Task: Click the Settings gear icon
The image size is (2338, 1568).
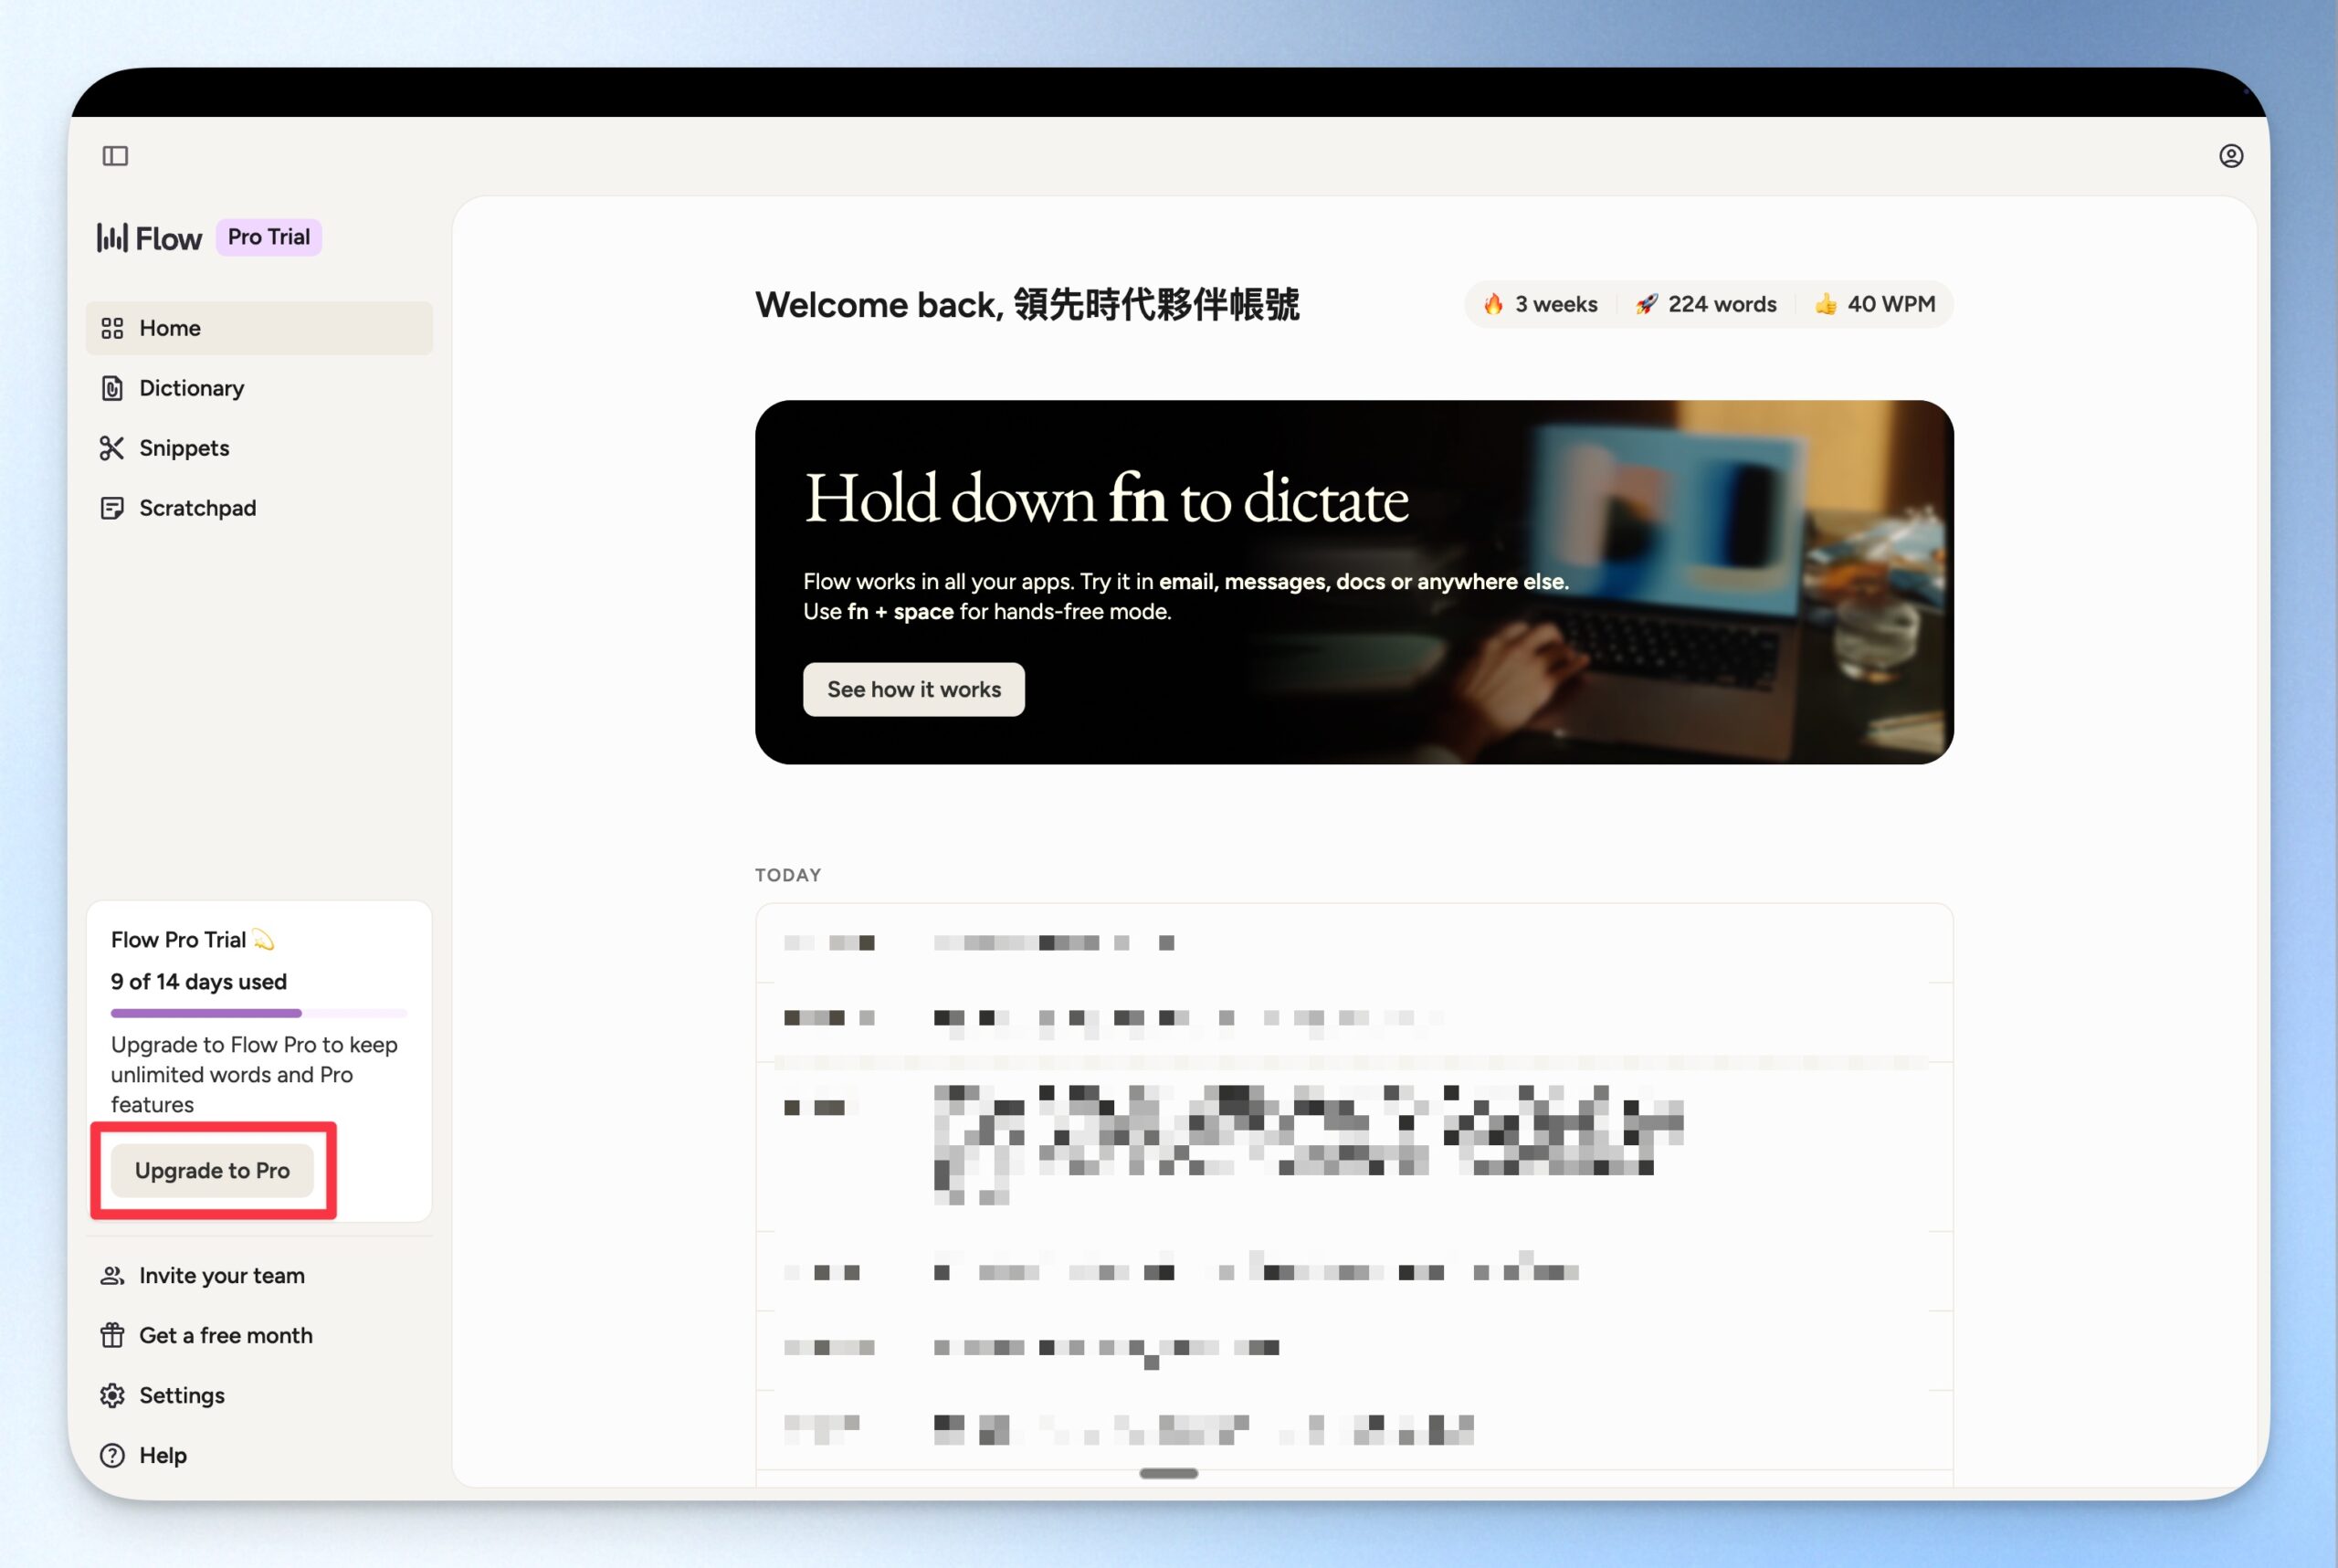Action: [112, 1395]
